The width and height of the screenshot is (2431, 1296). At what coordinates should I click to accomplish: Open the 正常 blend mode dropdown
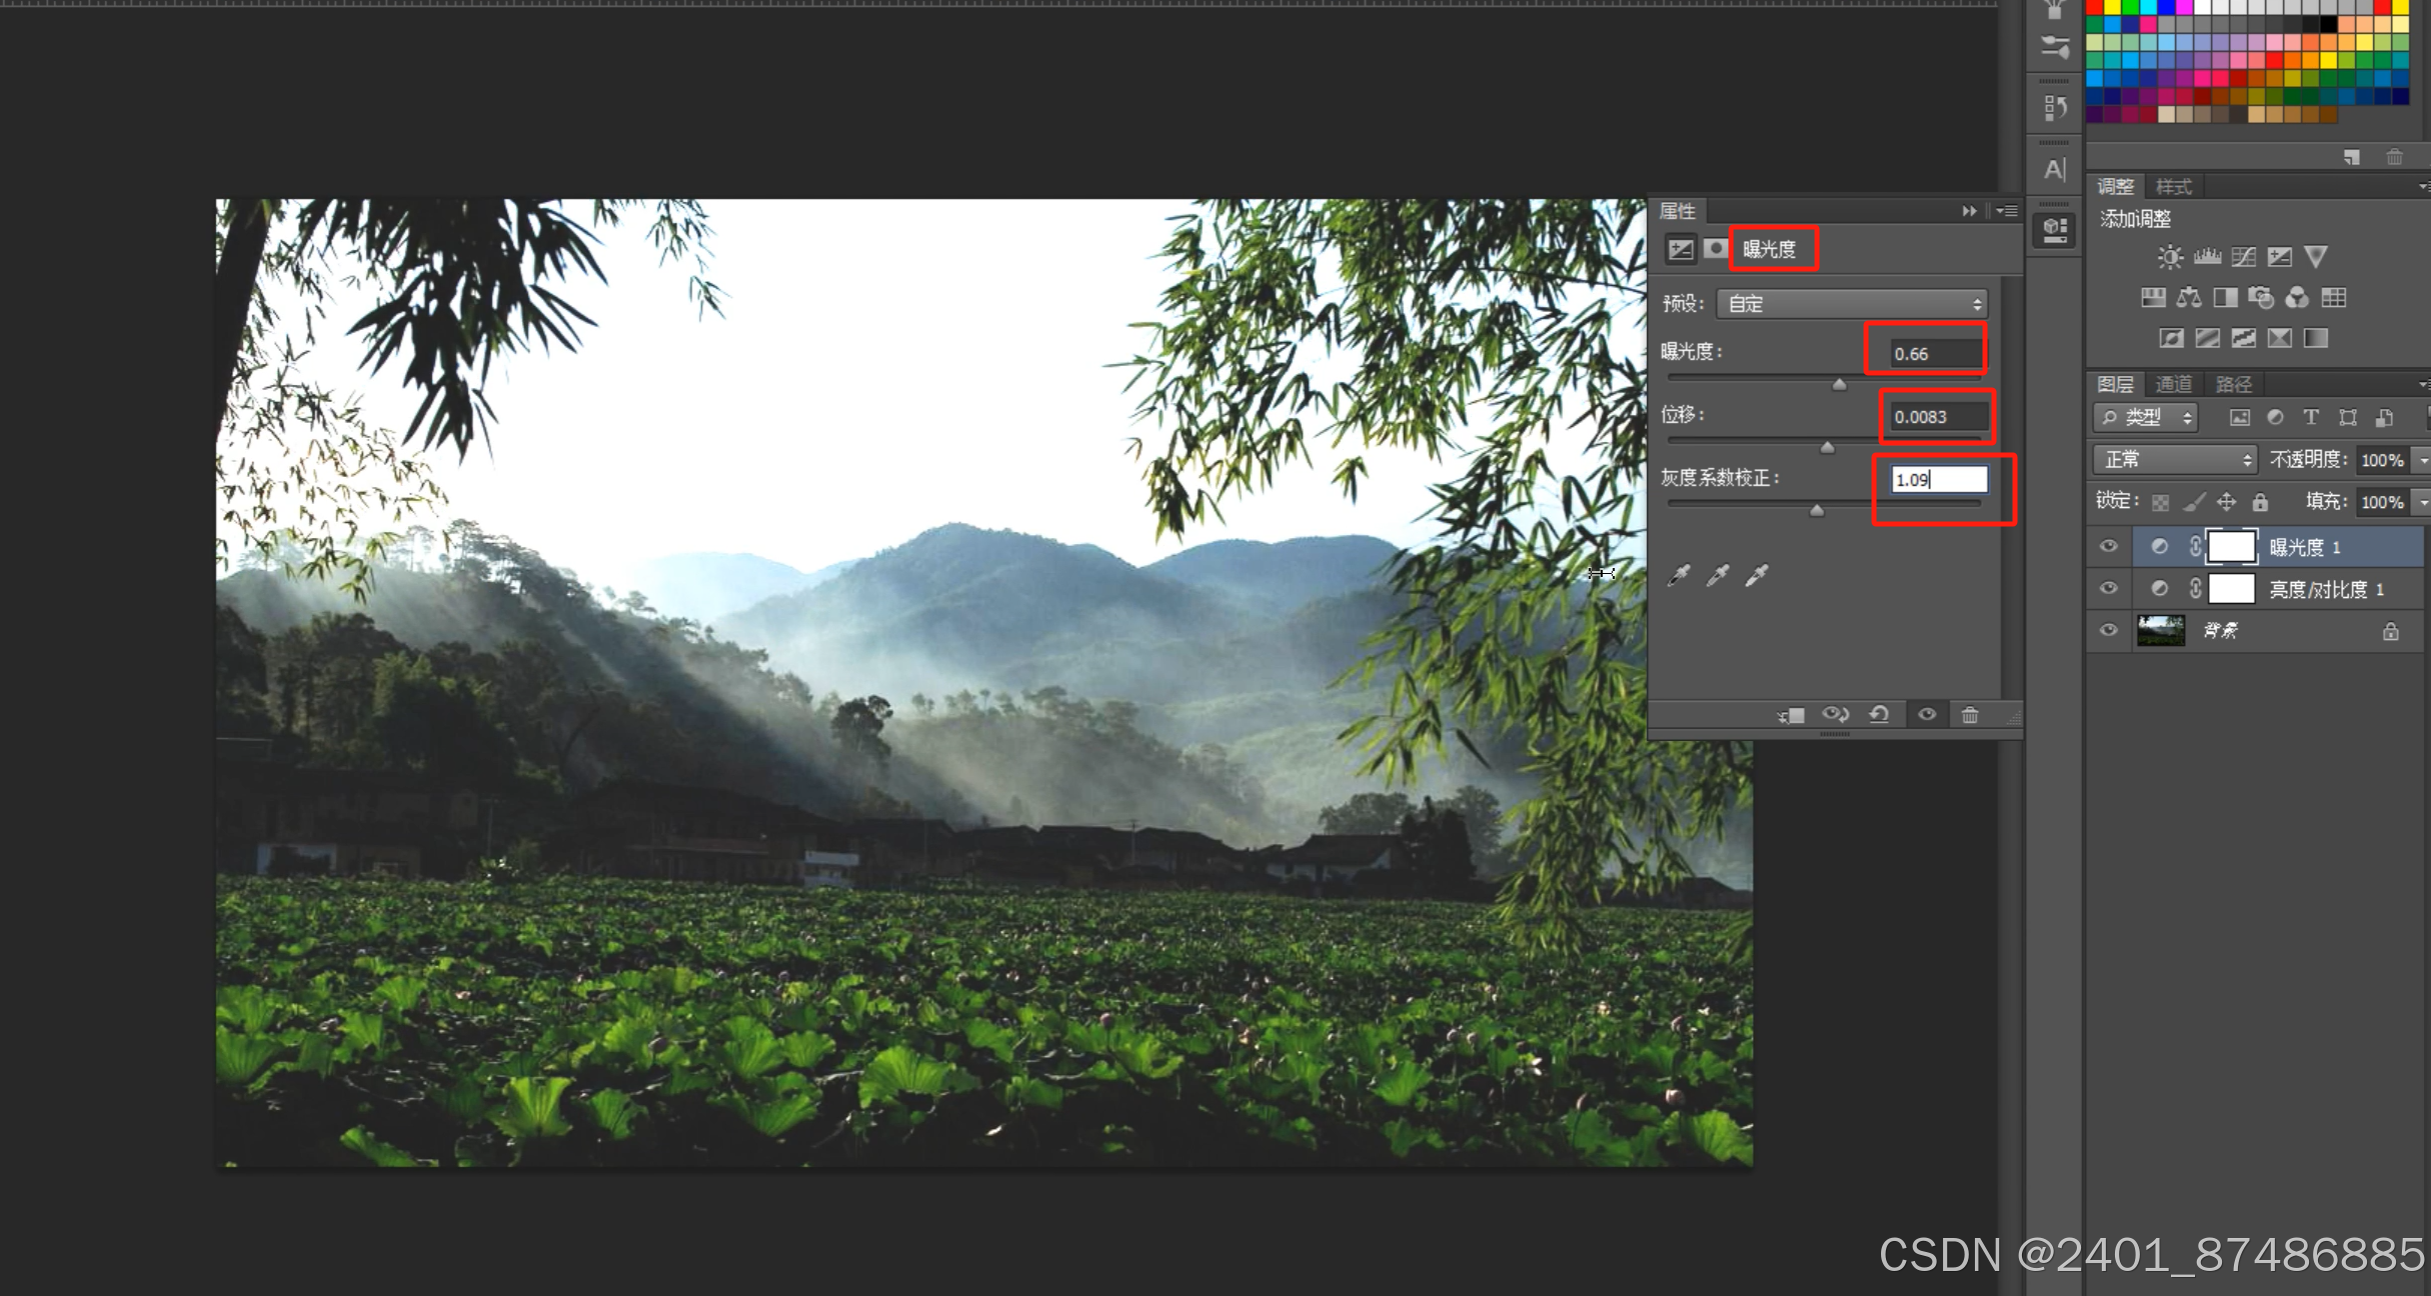(2175, 459)
